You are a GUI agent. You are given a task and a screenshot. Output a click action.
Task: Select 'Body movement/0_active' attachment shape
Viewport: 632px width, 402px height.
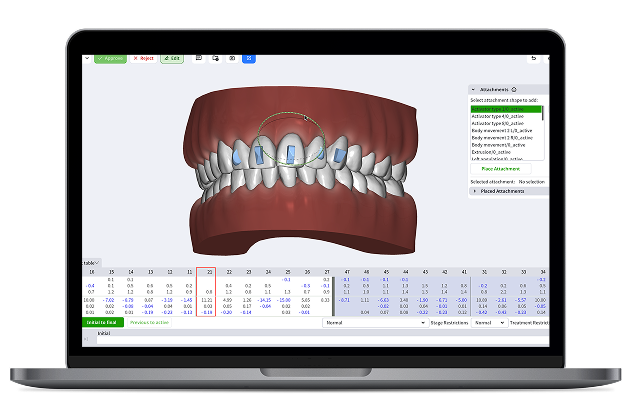(497, 144)
